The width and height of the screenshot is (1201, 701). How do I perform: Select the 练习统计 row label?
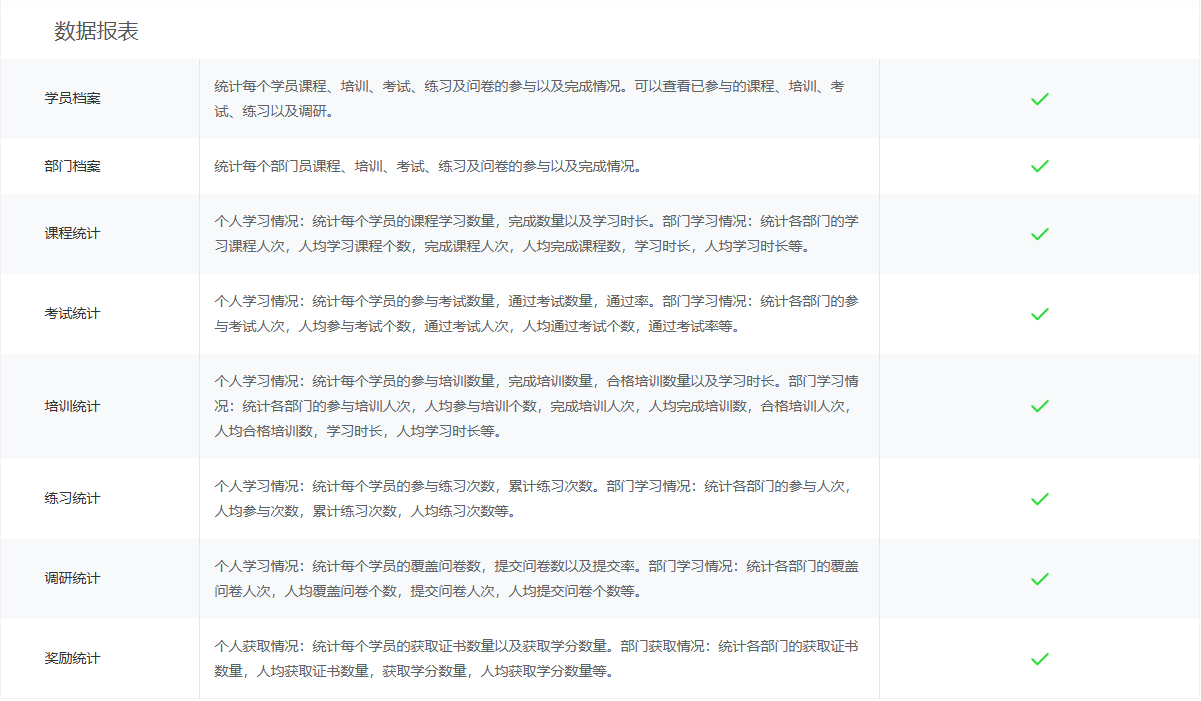[73, 499]
